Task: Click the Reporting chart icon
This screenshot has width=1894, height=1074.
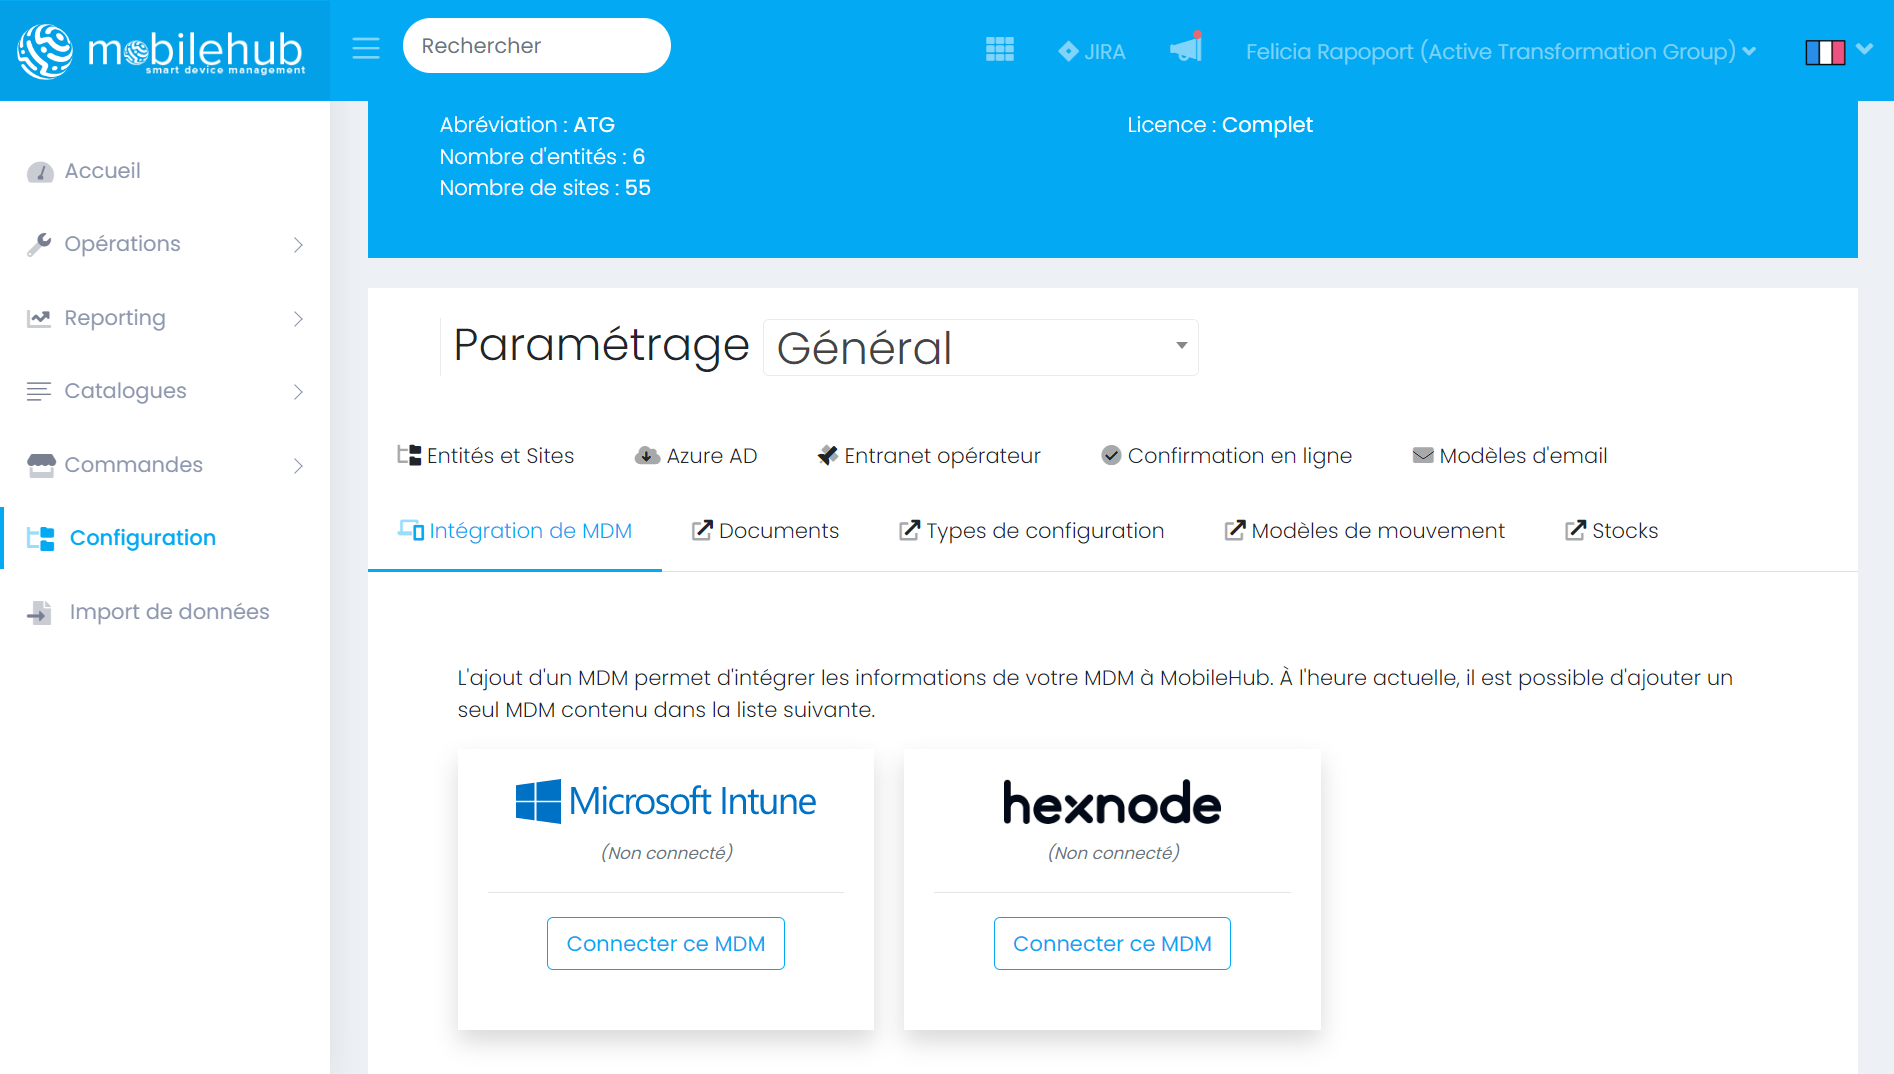Action: (x=39, y=318)
